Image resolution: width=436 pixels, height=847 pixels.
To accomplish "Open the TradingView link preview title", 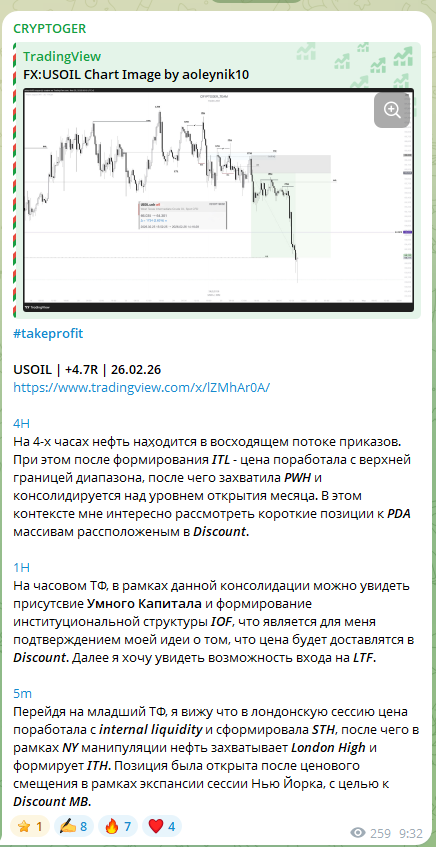I will (62, 57).
